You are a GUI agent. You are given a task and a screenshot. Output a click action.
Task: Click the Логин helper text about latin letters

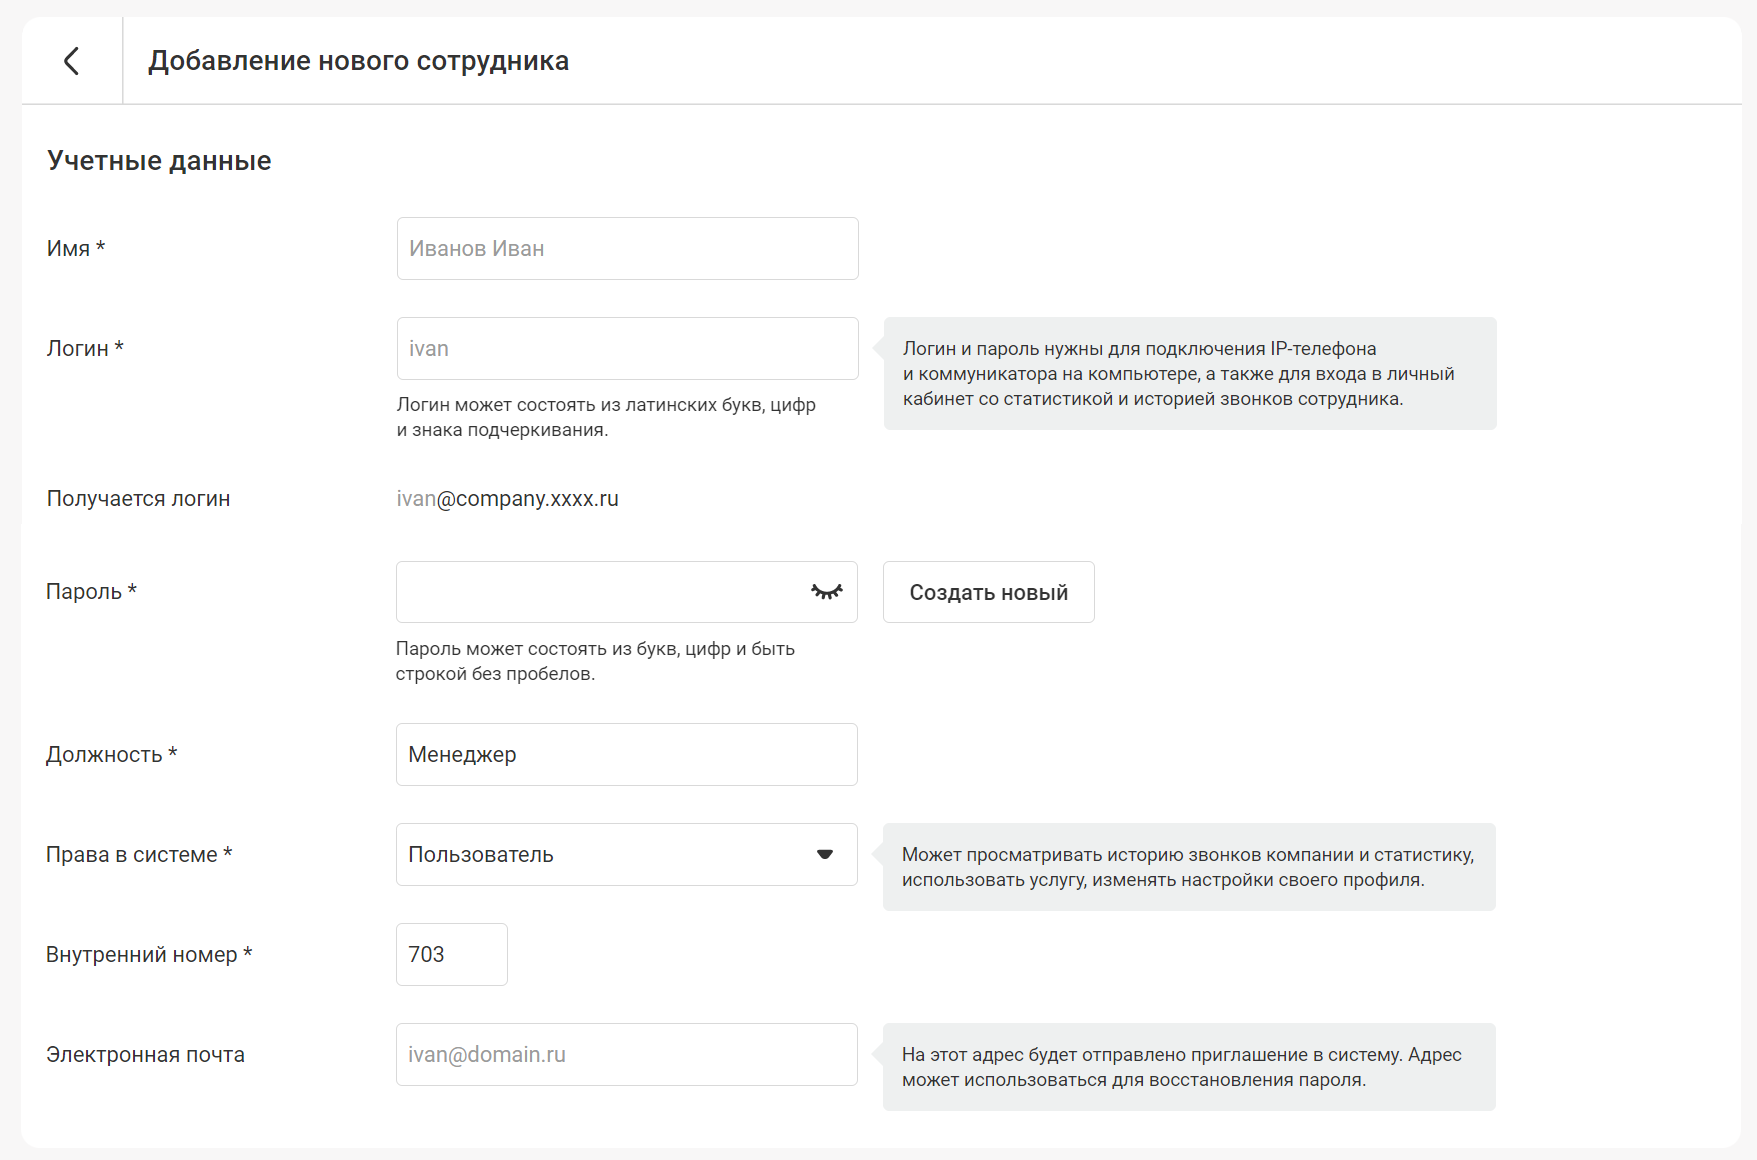[606, 417]
